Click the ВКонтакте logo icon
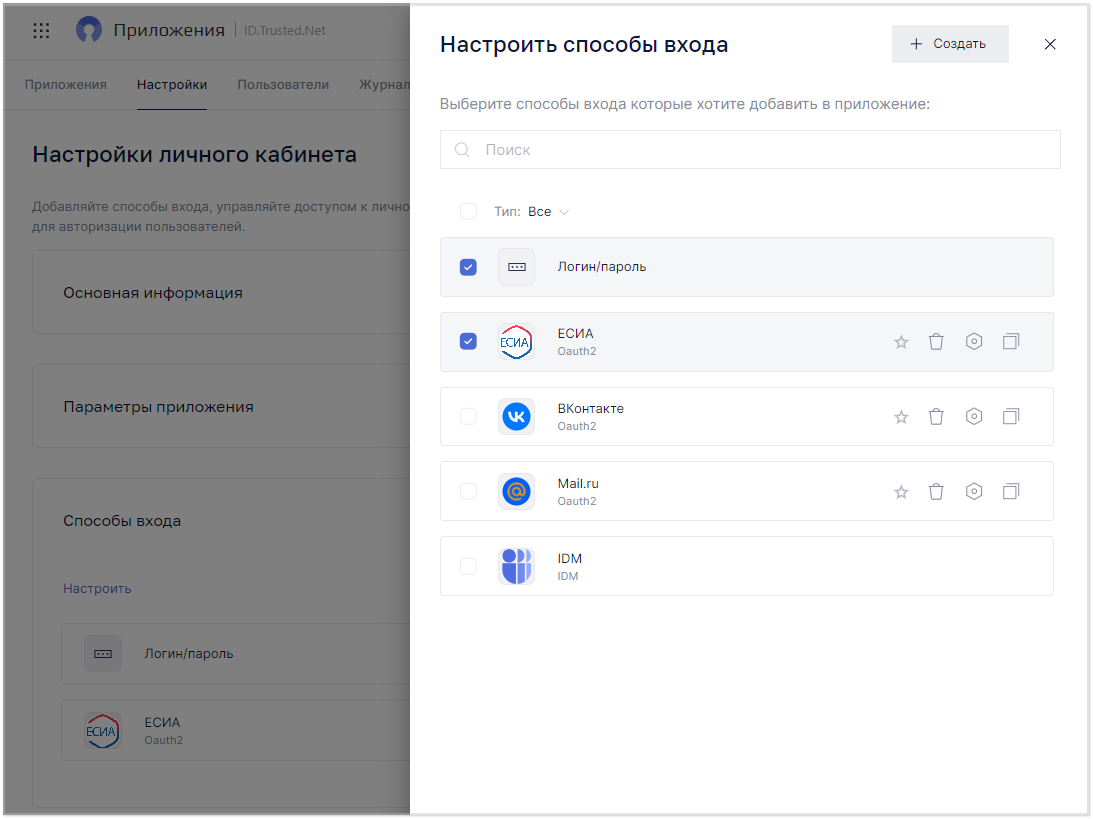Screen dimensions: 1093x819 coord(516,417)
